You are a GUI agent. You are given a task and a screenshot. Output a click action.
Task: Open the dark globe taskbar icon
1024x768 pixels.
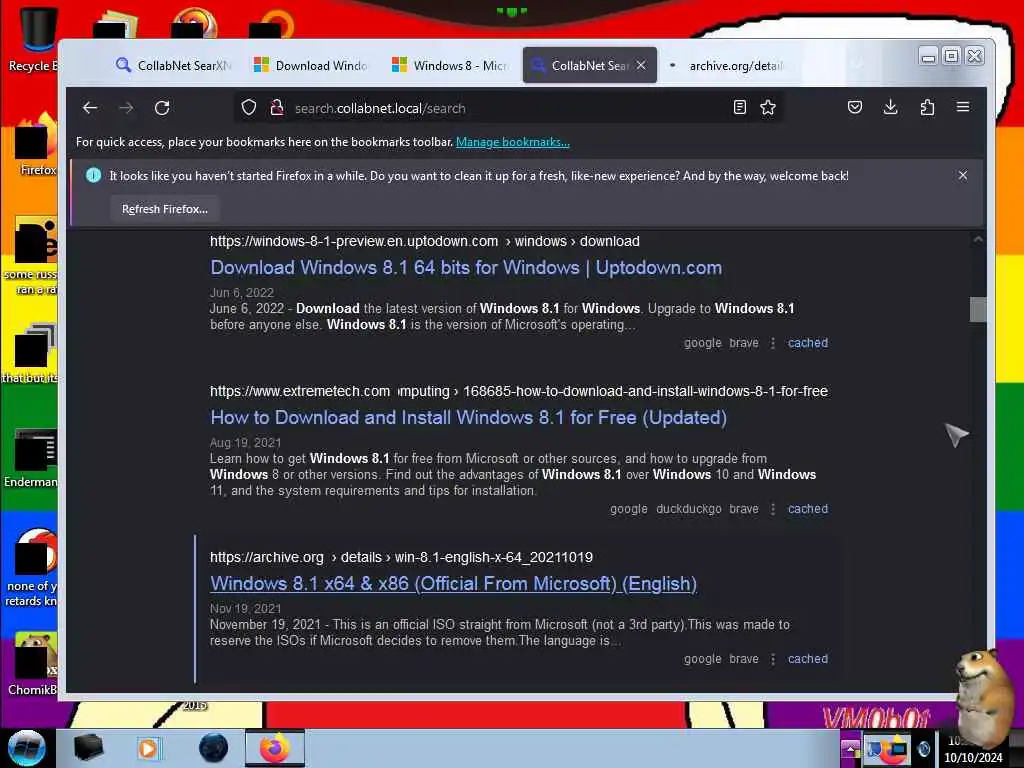coord(213,748)
